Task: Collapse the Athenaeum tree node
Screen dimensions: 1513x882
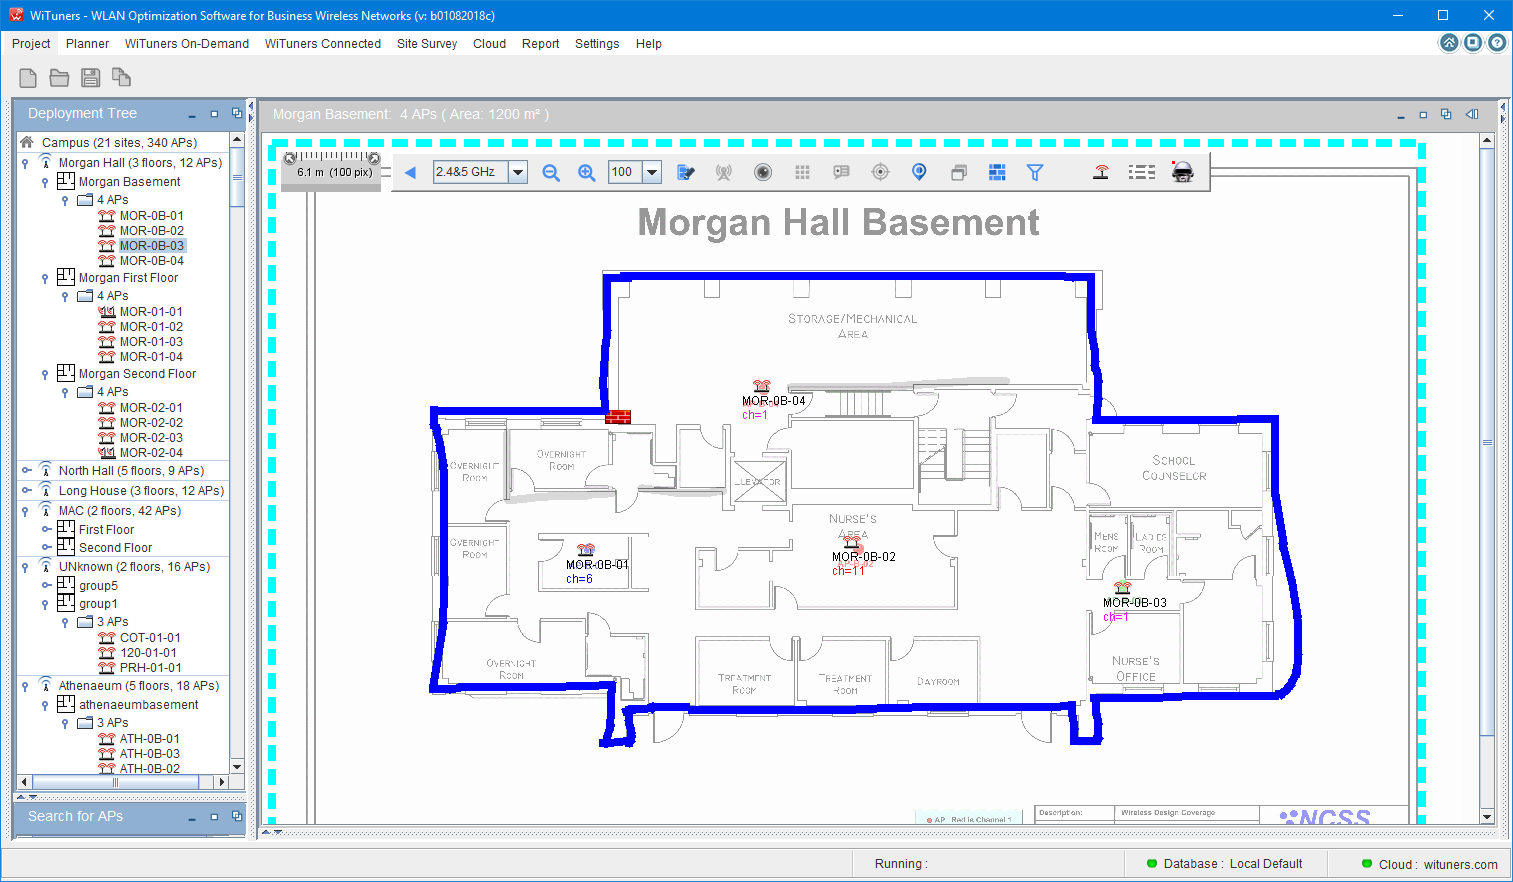Action: click(25, 686)
